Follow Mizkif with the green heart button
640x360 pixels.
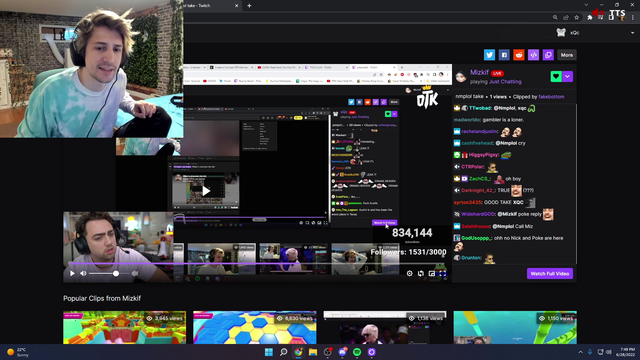click(x=556, y=76)
